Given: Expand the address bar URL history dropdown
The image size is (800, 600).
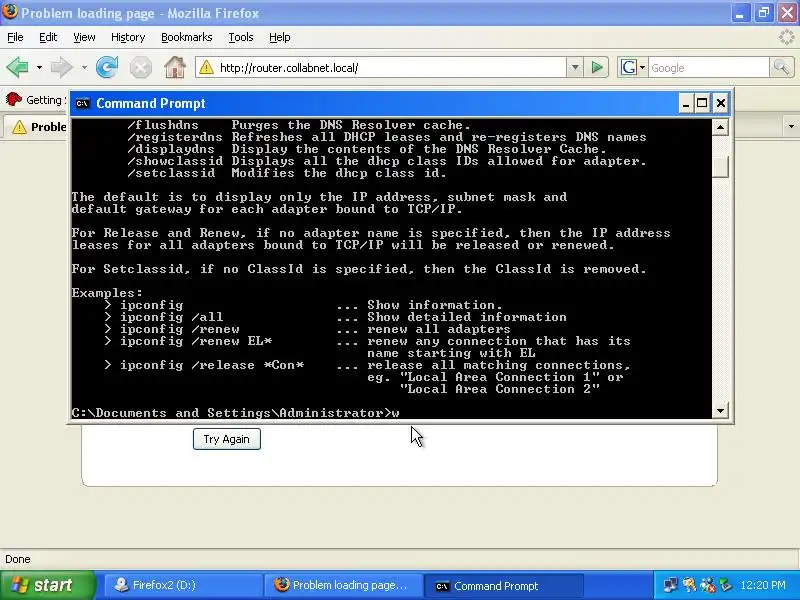Looking at the screenshot, I should coord(575,67).
